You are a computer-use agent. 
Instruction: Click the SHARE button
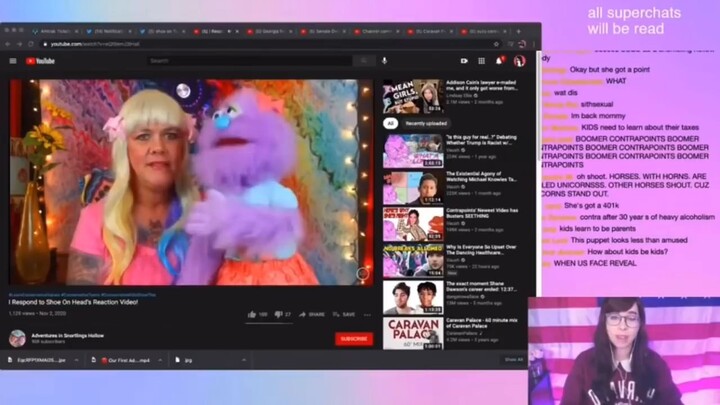tap(312, 315)
